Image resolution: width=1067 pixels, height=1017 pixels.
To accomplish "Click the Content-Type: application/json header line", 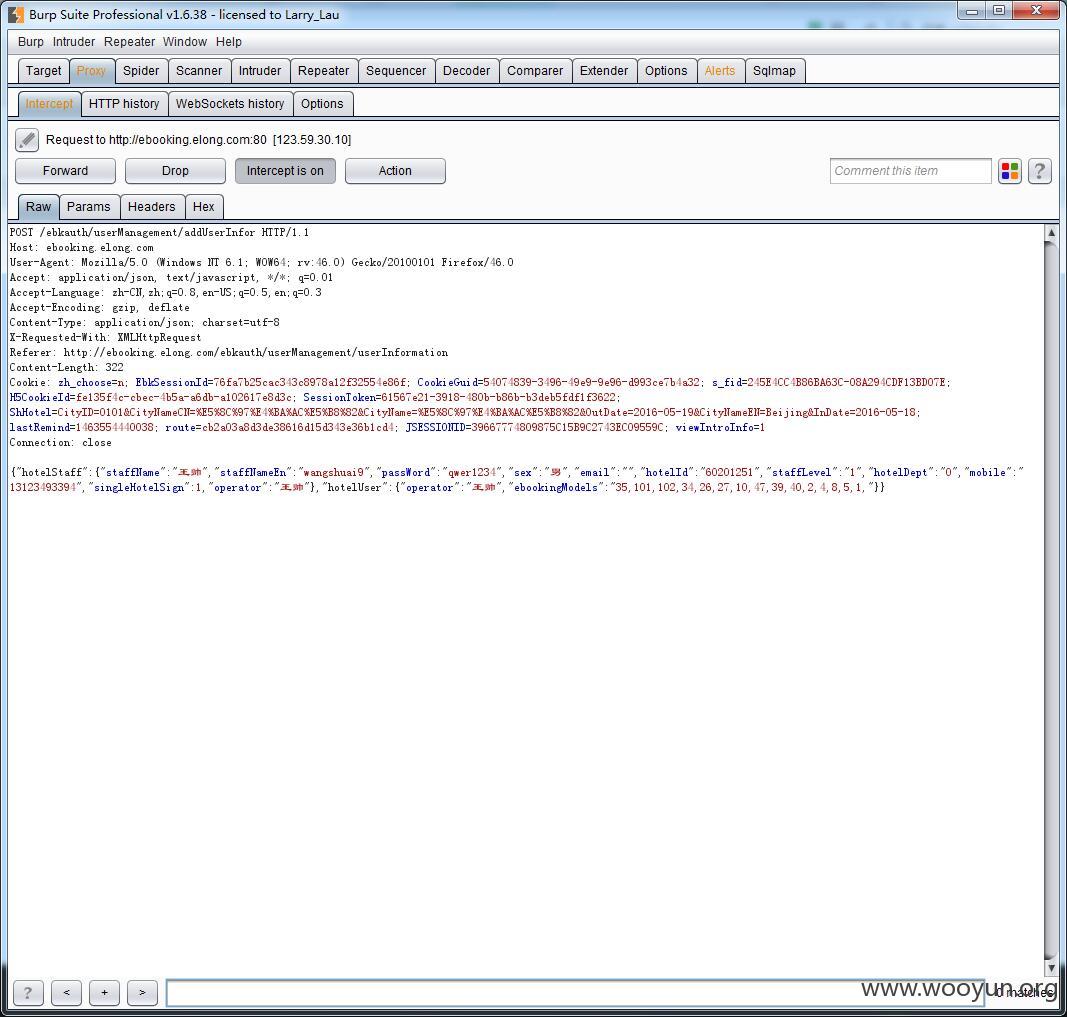I will coord(144,322).
